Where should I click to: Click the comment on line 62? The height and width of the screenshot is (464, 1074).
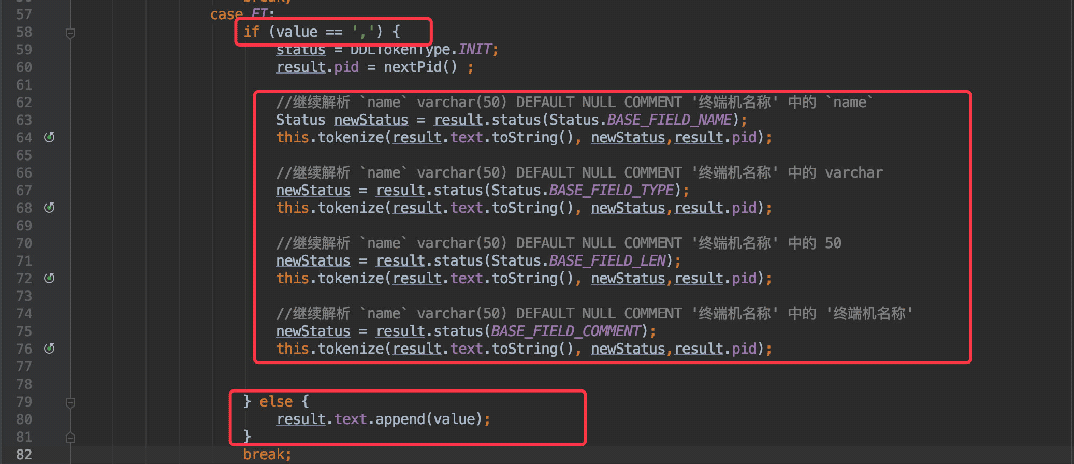click(575, 102)
